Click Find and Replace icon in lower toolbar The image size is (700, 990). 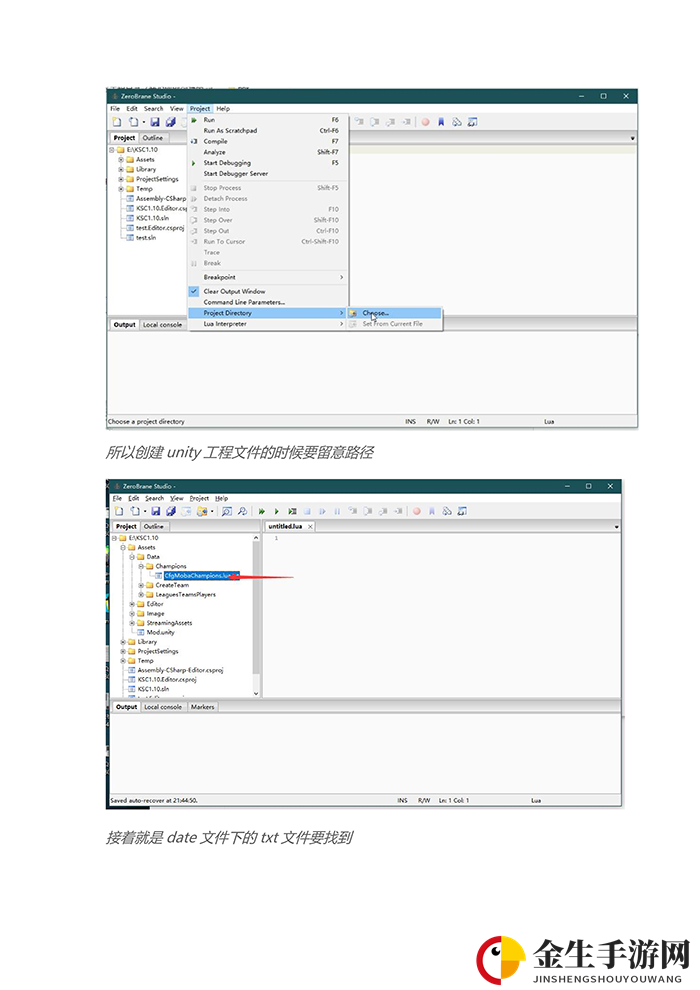click(242, 511)
